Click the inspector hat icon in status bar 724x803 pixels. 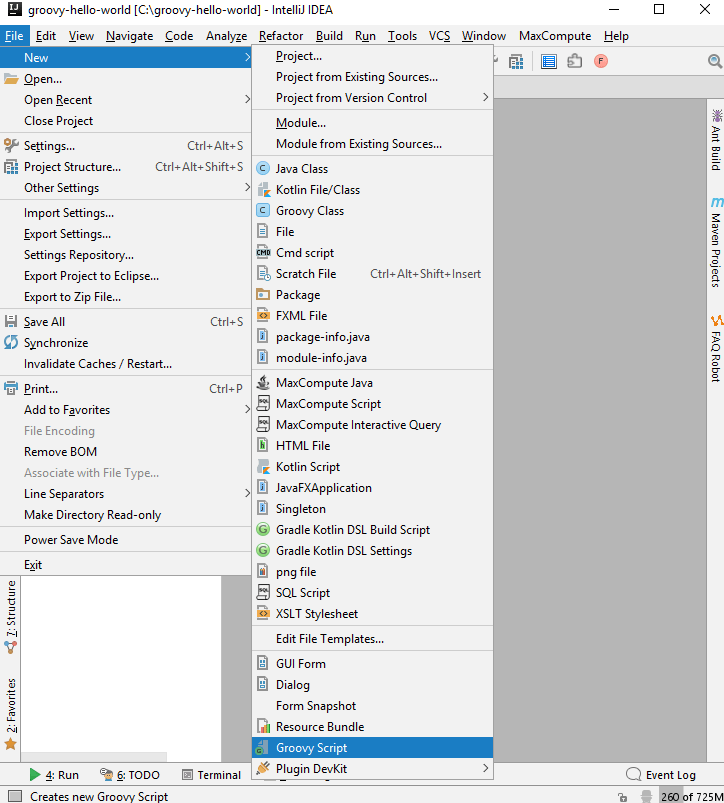tap(647, 796)
